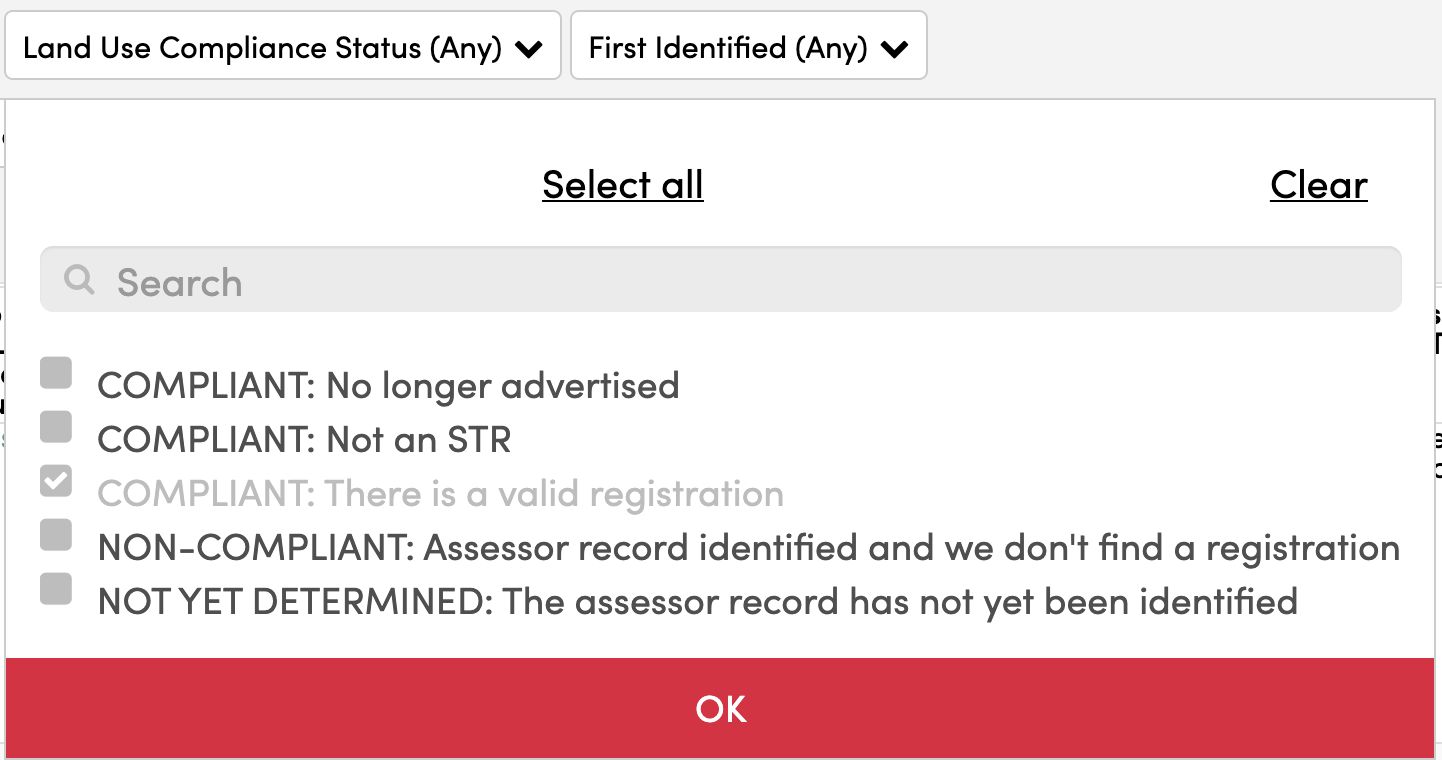Open the First Identified filter dropdown

pyautogui.click(x=748, y=46)
